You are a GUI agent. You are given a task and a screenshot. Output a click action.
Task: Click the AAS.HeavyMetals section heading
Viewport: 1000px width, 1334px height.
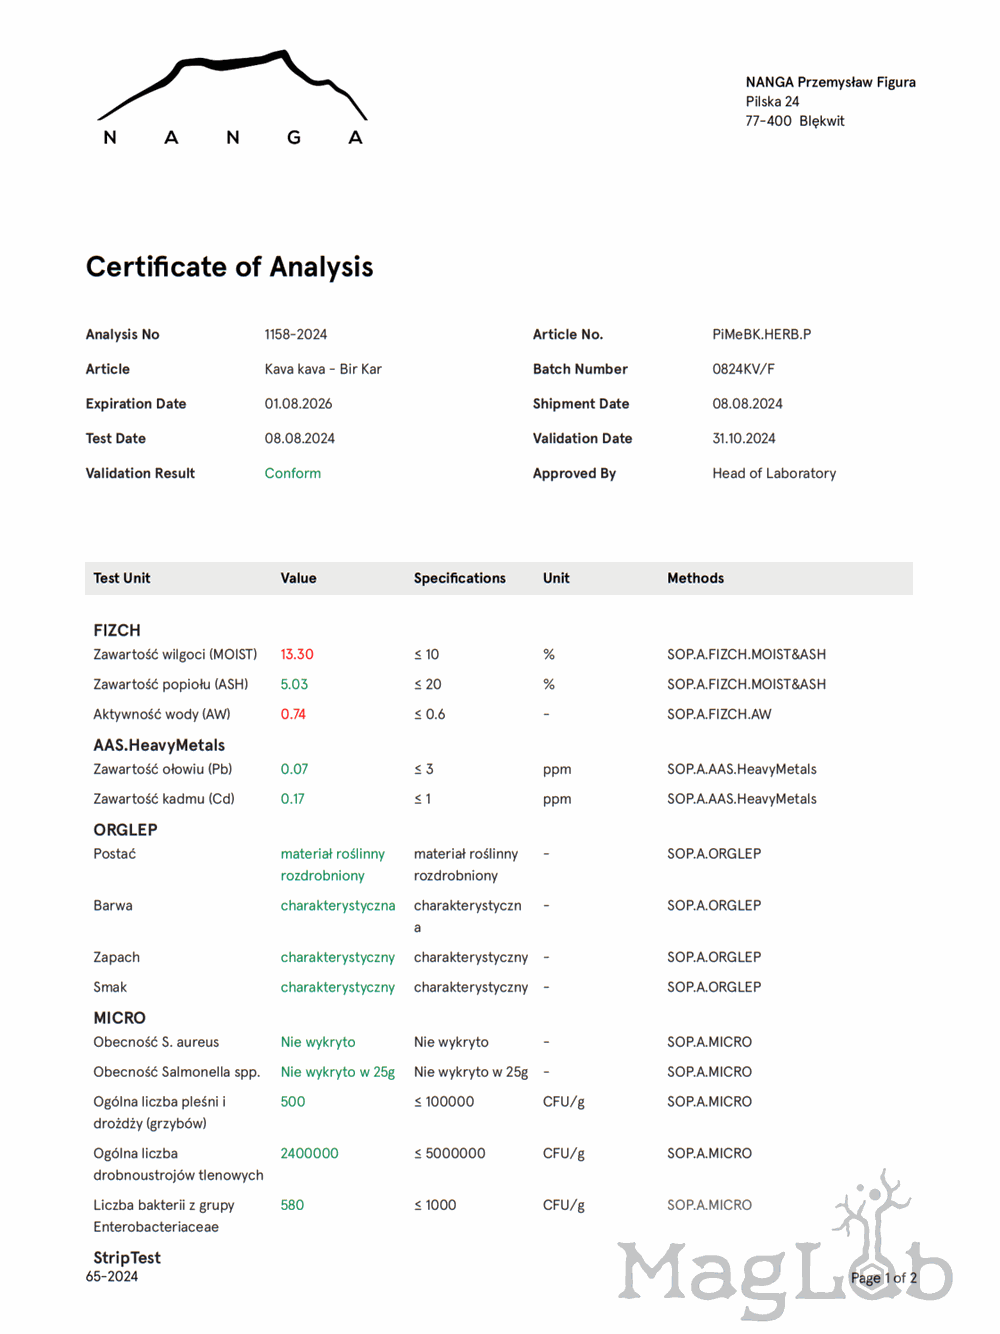click(x=159, y=745)
